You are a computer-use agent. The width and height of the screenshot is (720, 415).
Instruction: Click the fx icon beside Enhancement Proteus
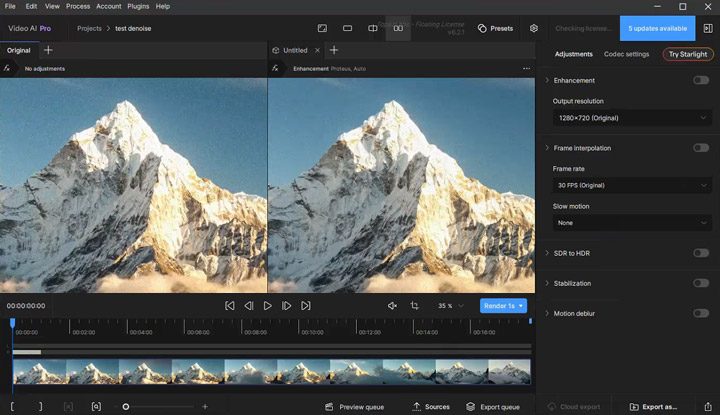click(x=275, y=68)
